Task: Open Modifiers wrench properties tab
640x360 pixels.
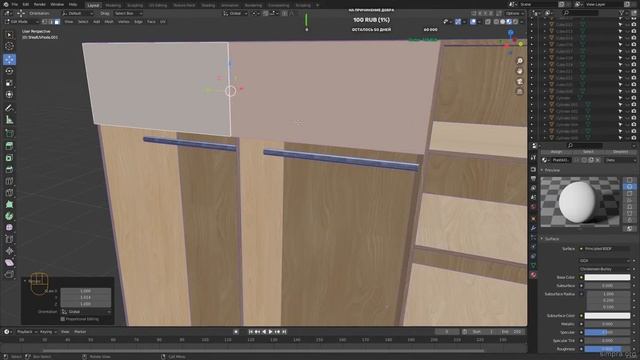Action: [x=533, y=228]
